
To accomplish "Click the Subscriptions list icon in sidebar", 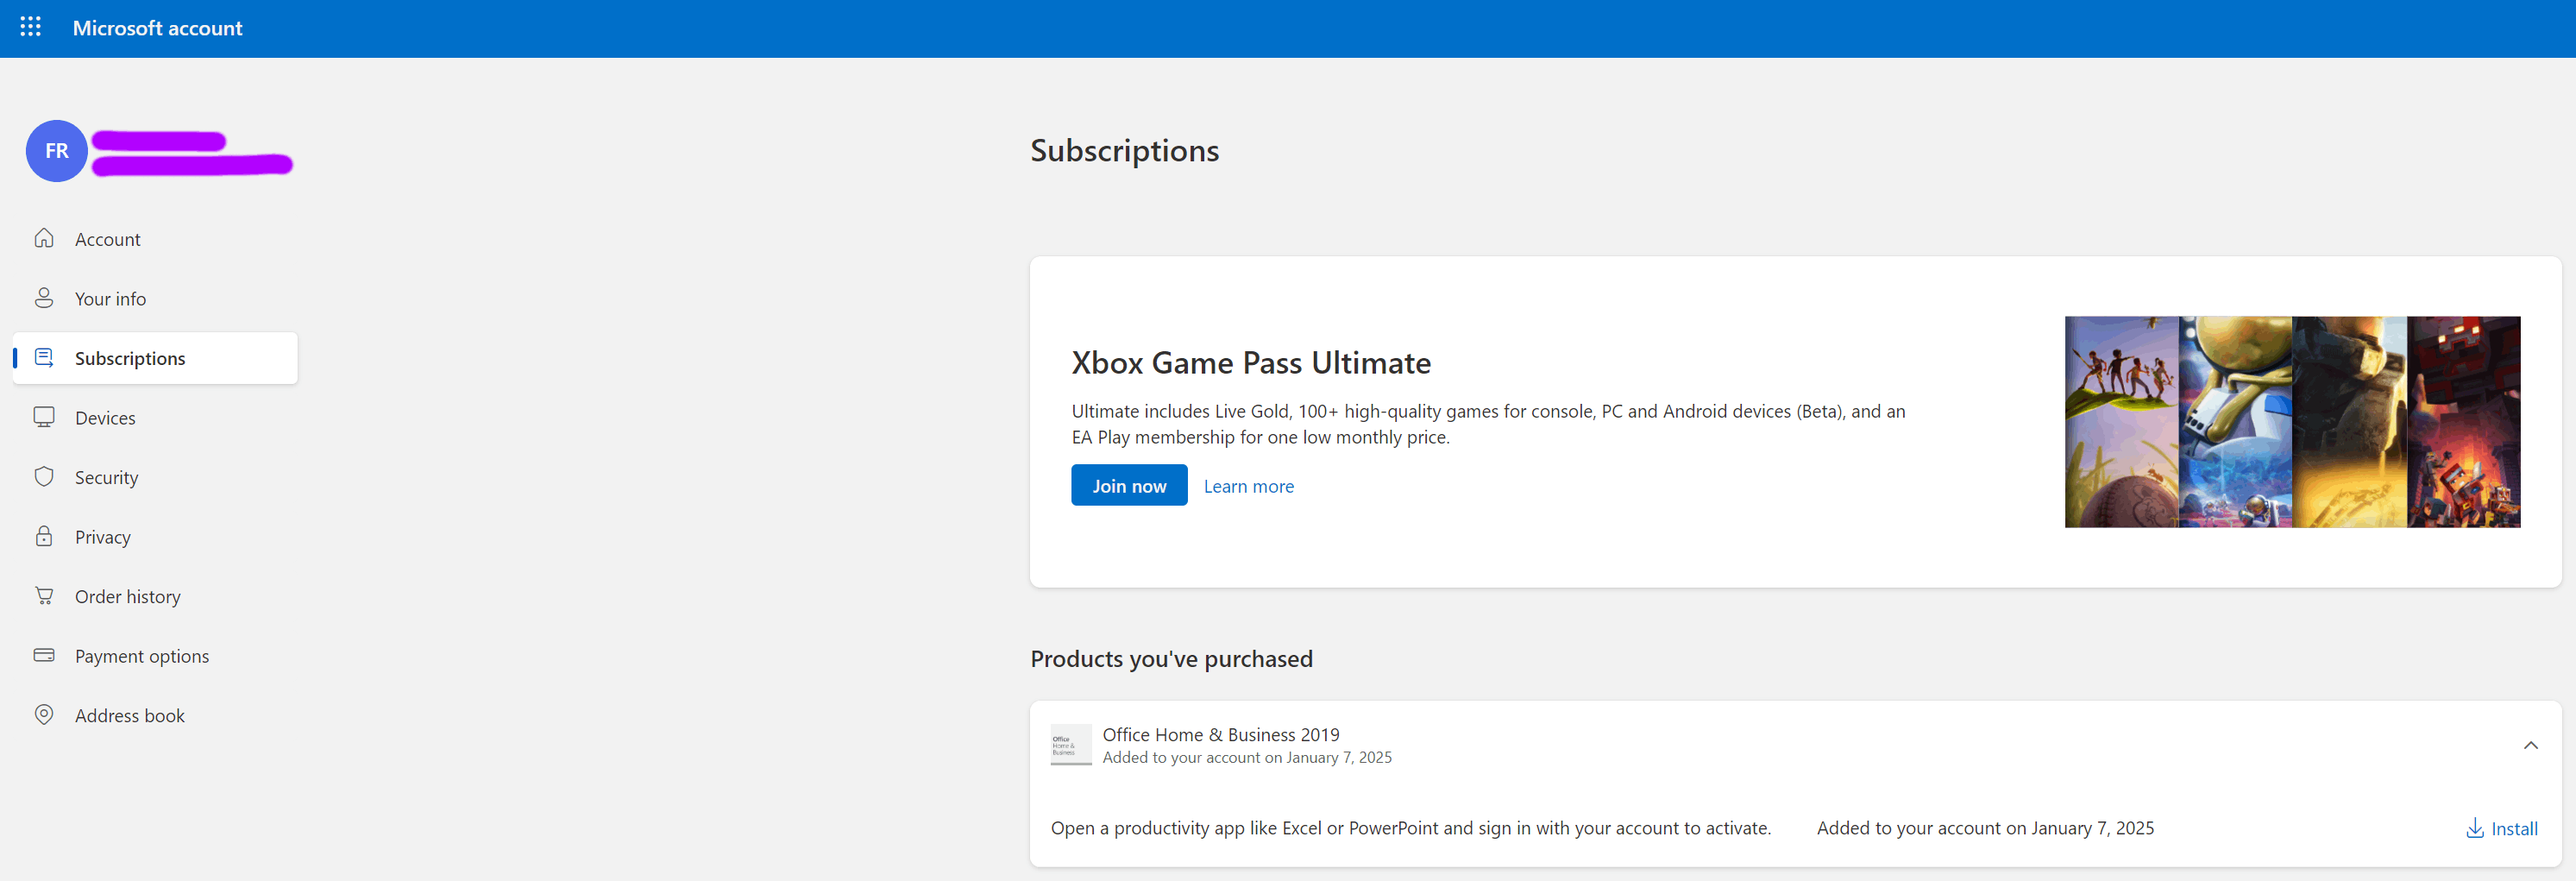I will [x=44, y=358].
